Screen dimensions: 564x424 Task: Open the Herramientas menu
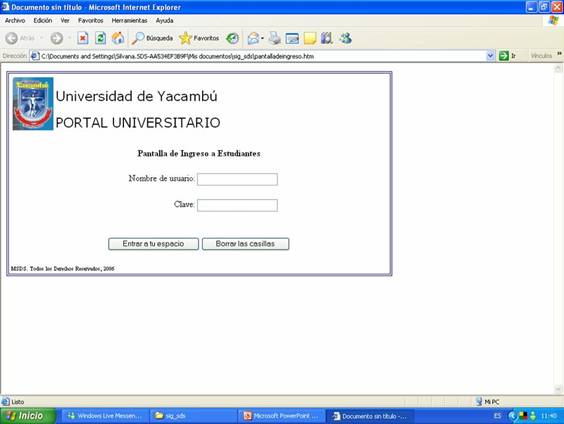click(129, 20)
